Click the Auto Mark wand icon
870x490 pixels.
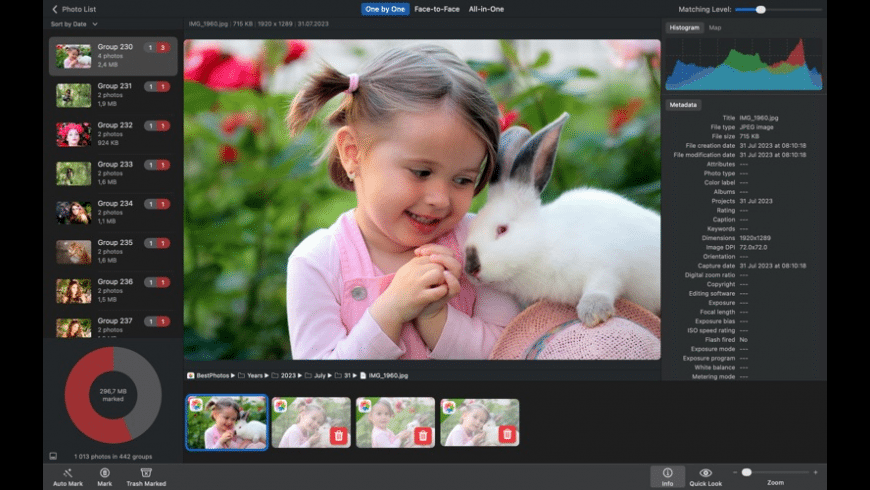pyautogui.click(x=67, y=472)
